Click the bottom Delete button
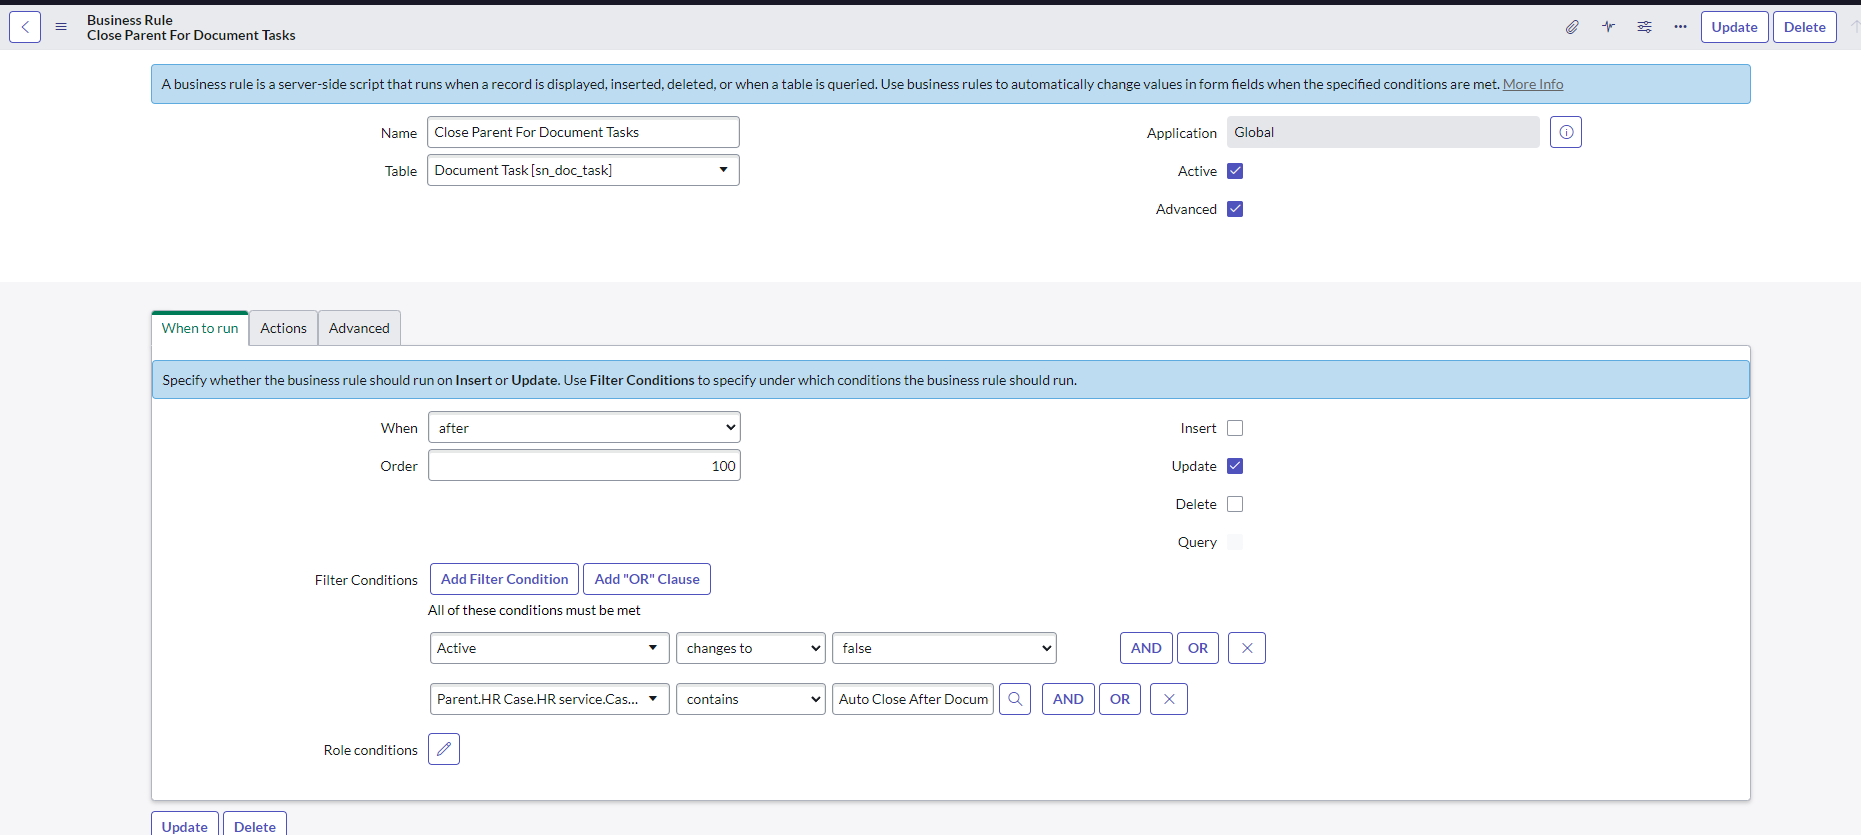Screen dimensions: 1861x835 point(255,825)
